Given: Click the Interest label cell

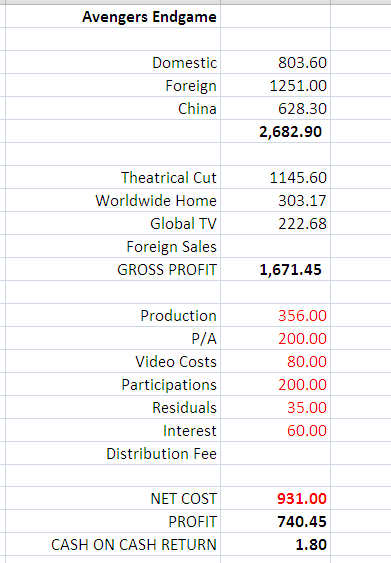Looking at the screenshot, I should click(113, 430).
